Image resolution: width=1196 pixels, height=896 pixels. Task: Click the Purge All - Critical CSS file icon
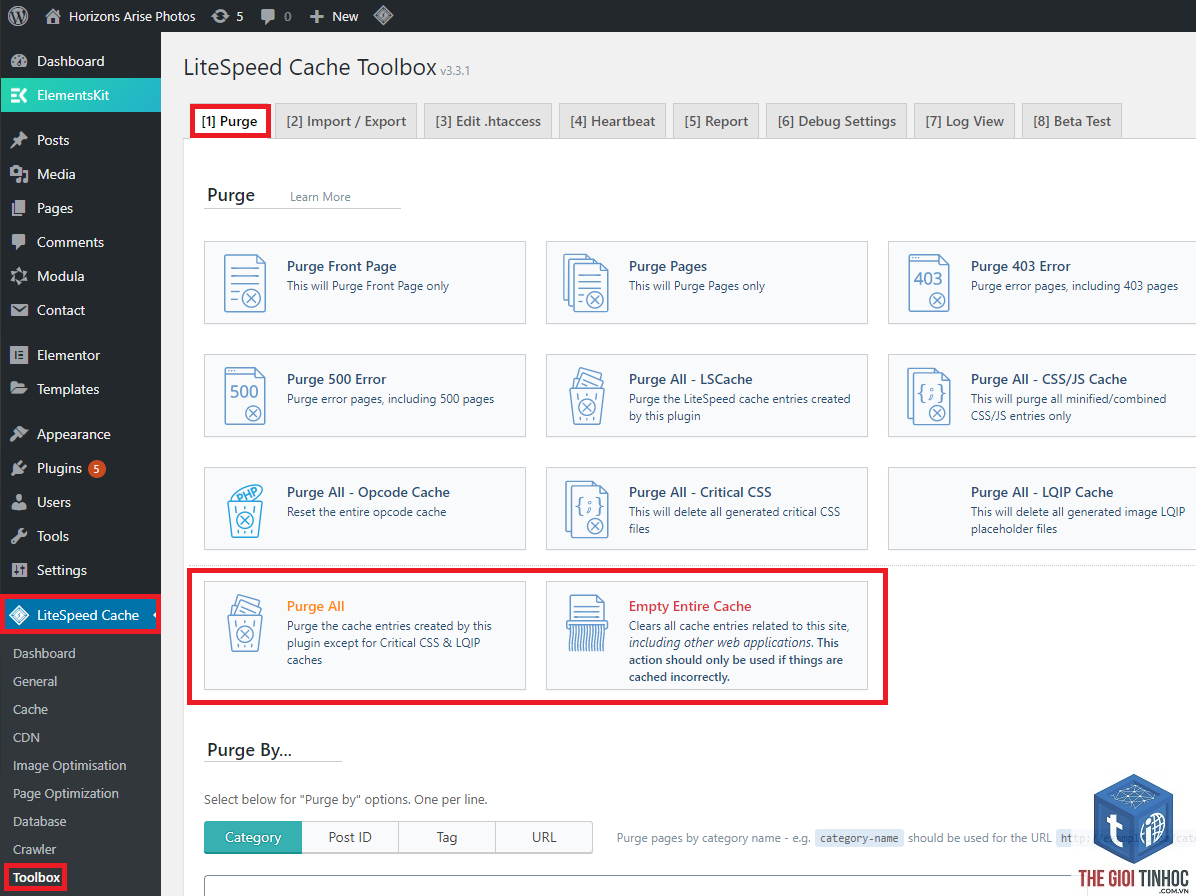tap(587, 509)
